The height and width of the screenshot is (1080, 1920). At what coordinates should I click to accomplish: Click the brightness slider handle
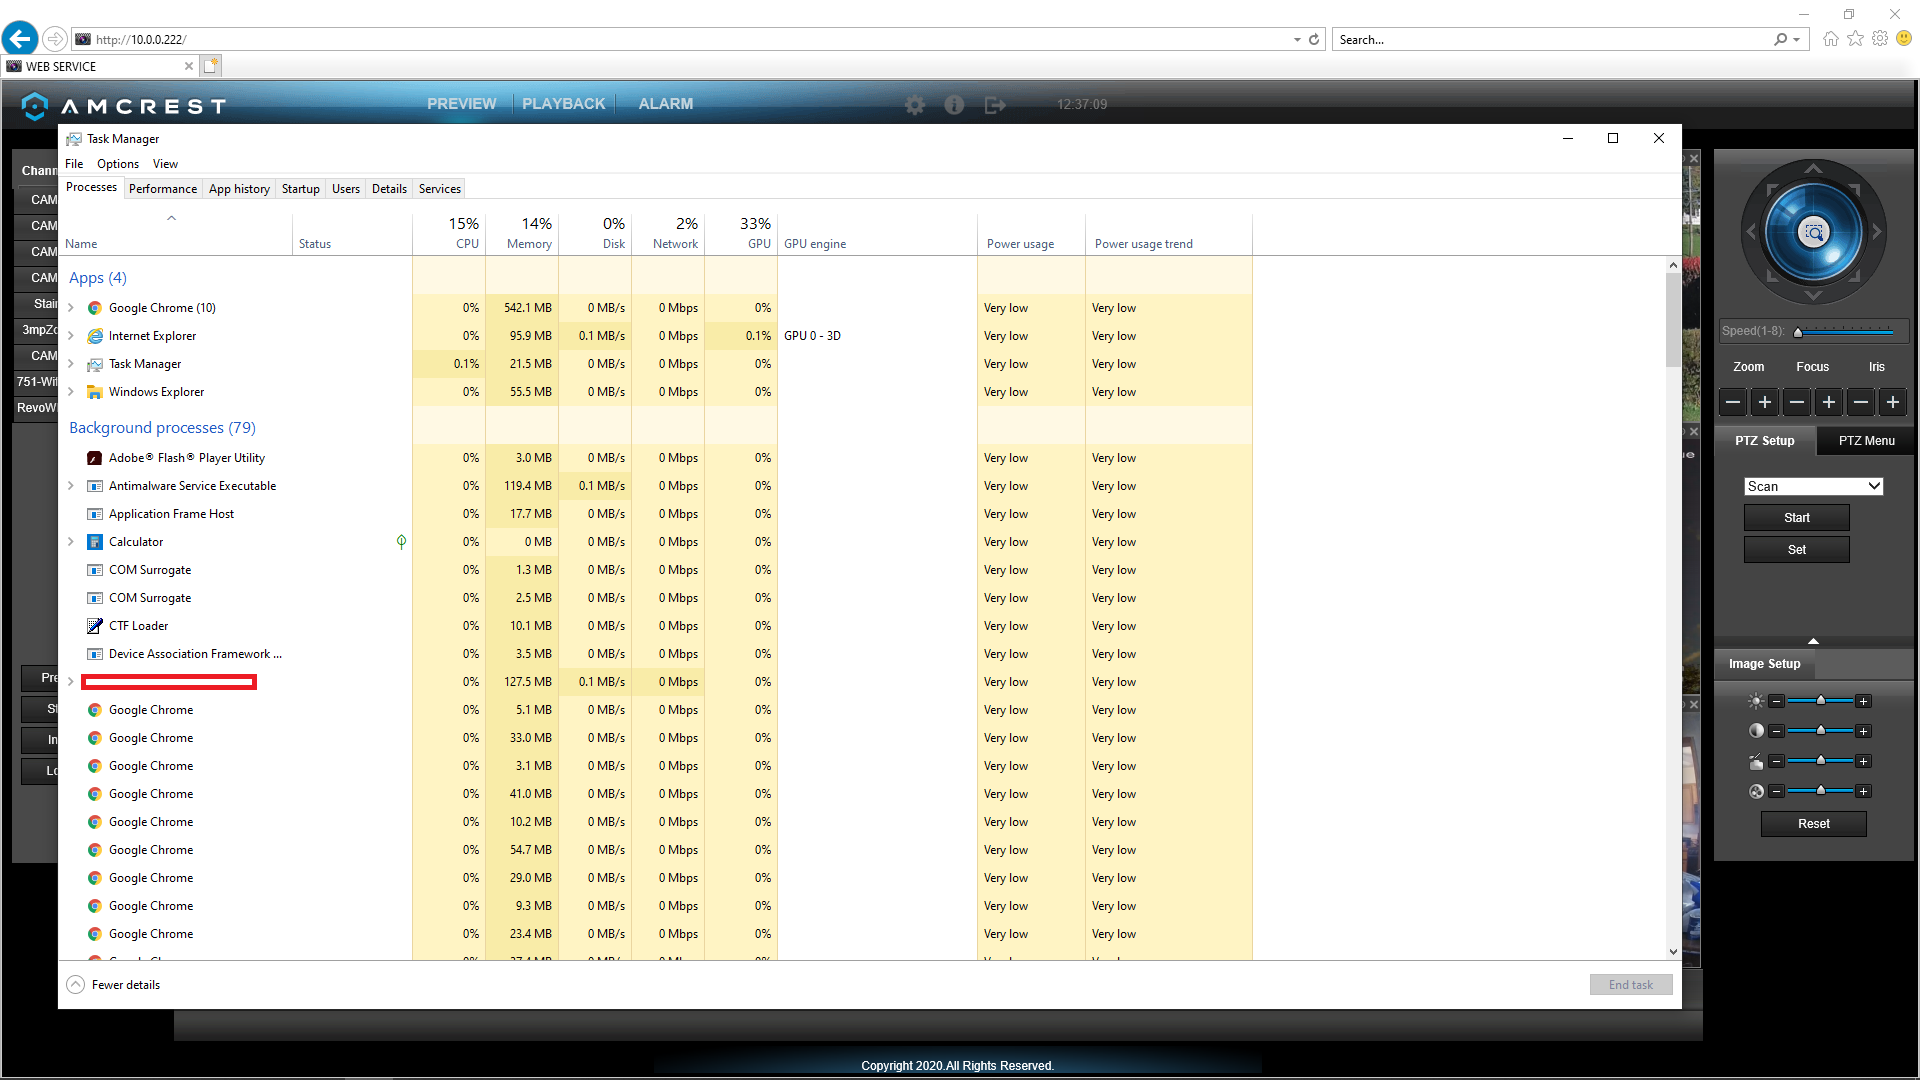point(1821,701)
